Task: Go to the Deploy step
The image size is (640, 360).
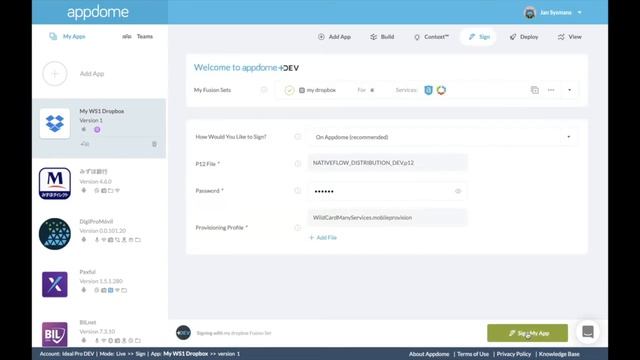Action: point(524,37)
